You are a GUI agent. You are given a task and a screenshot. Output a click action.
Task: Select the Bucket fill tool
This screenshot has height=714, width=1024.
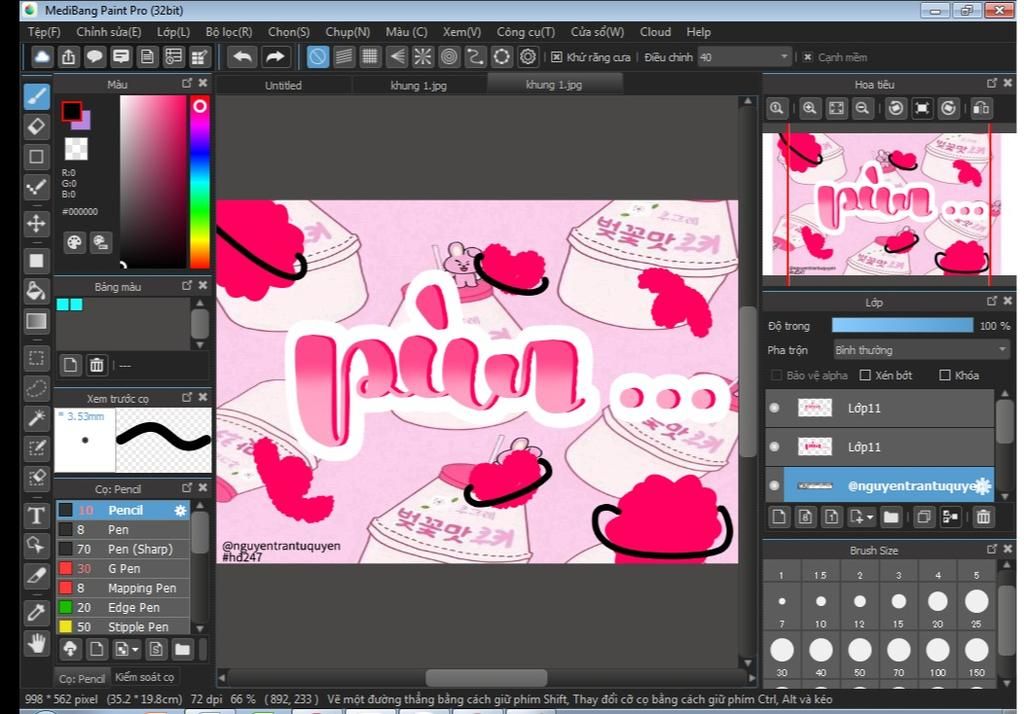coord(37,291)
